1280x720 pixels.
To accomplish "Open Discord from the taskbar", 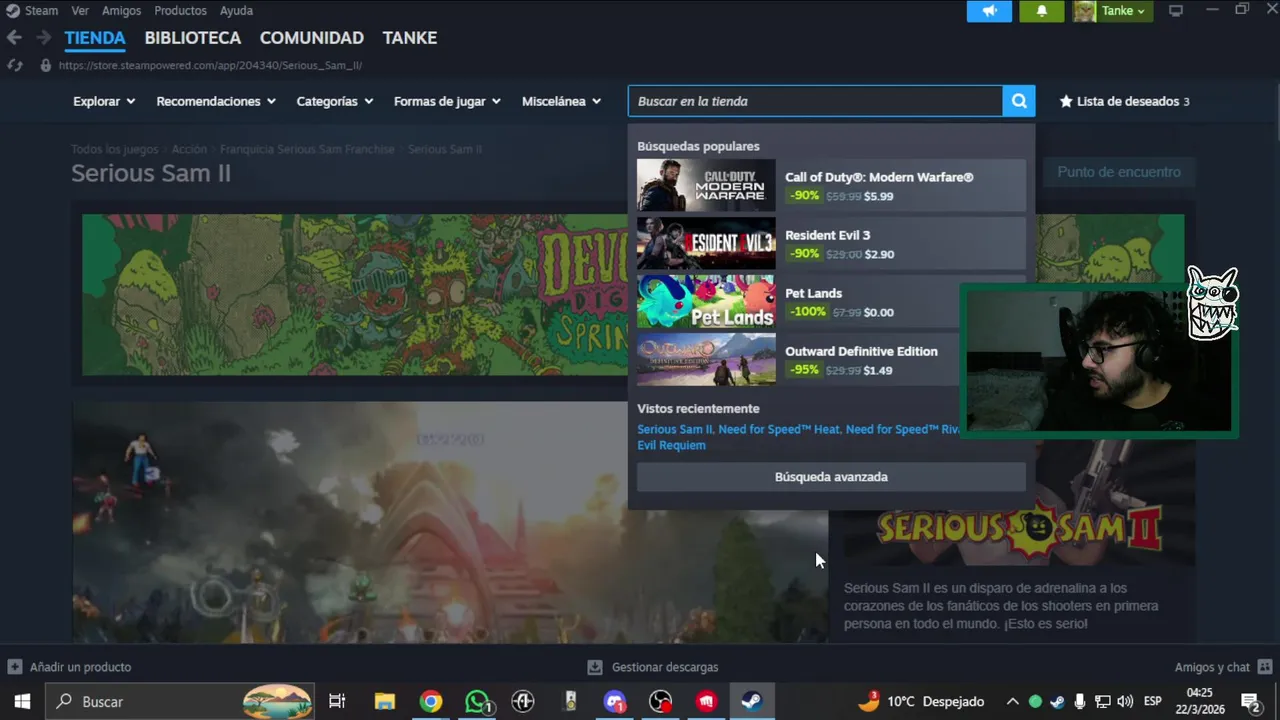I will pos(614,701).
